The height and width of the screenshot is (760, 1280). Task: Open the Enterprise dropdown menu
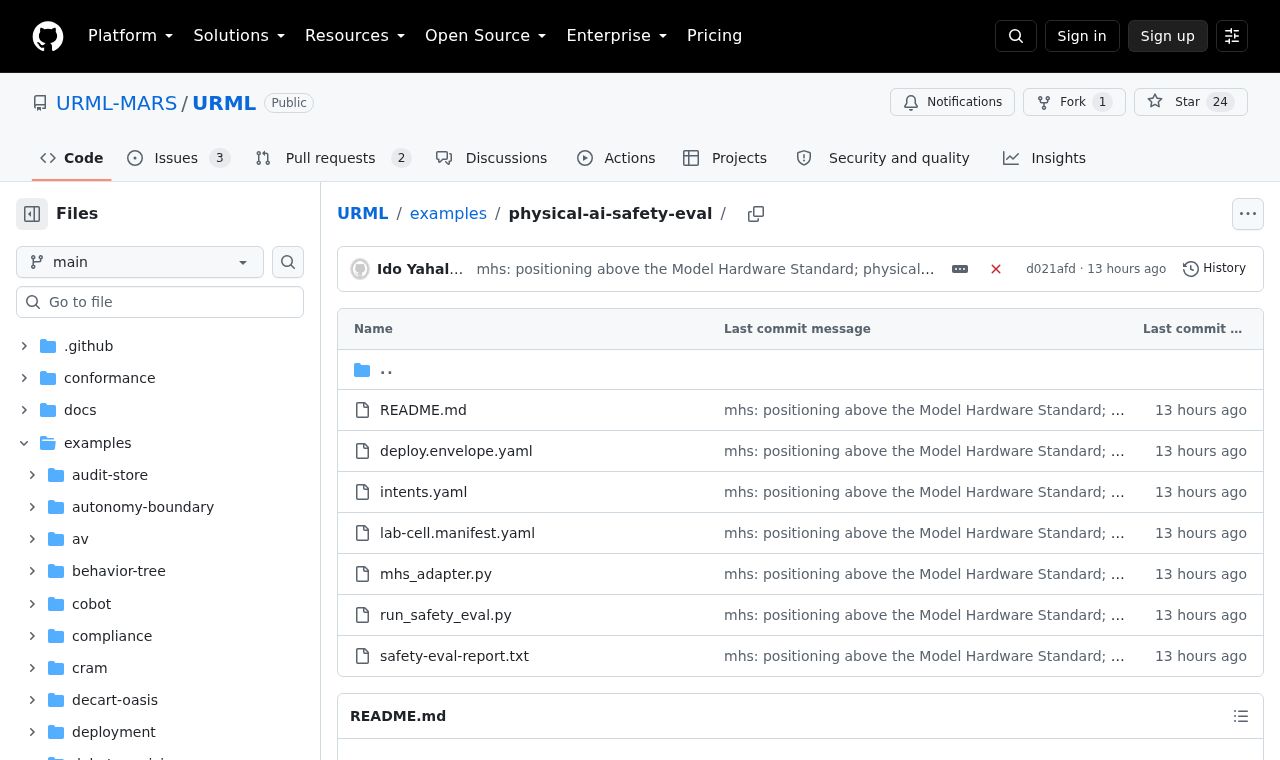point(617,36)
